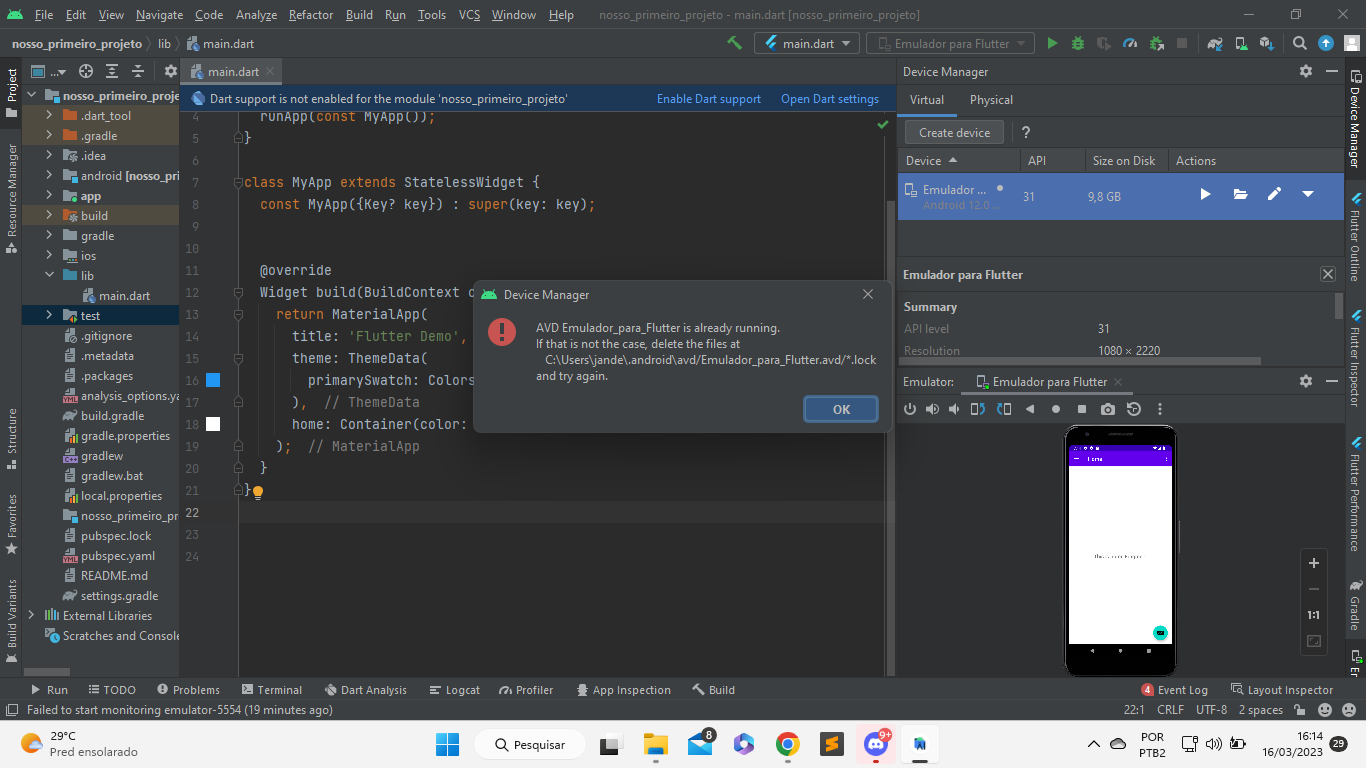Click Expand All icon in Project panel
The image size is (1366, 768).
112,71
